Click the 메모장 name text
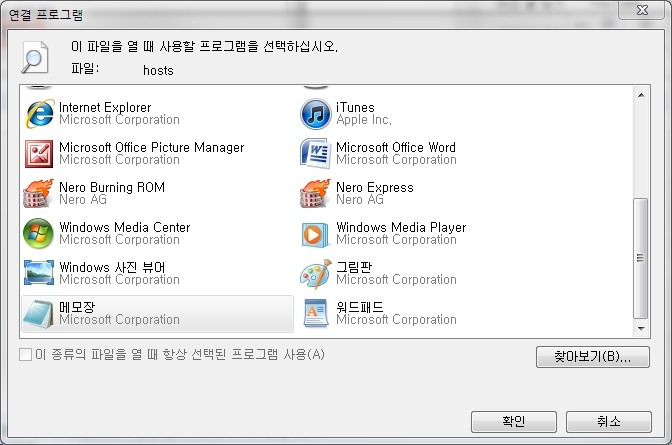This screenshot has width=672, height=445. click(x=77, y=307)
